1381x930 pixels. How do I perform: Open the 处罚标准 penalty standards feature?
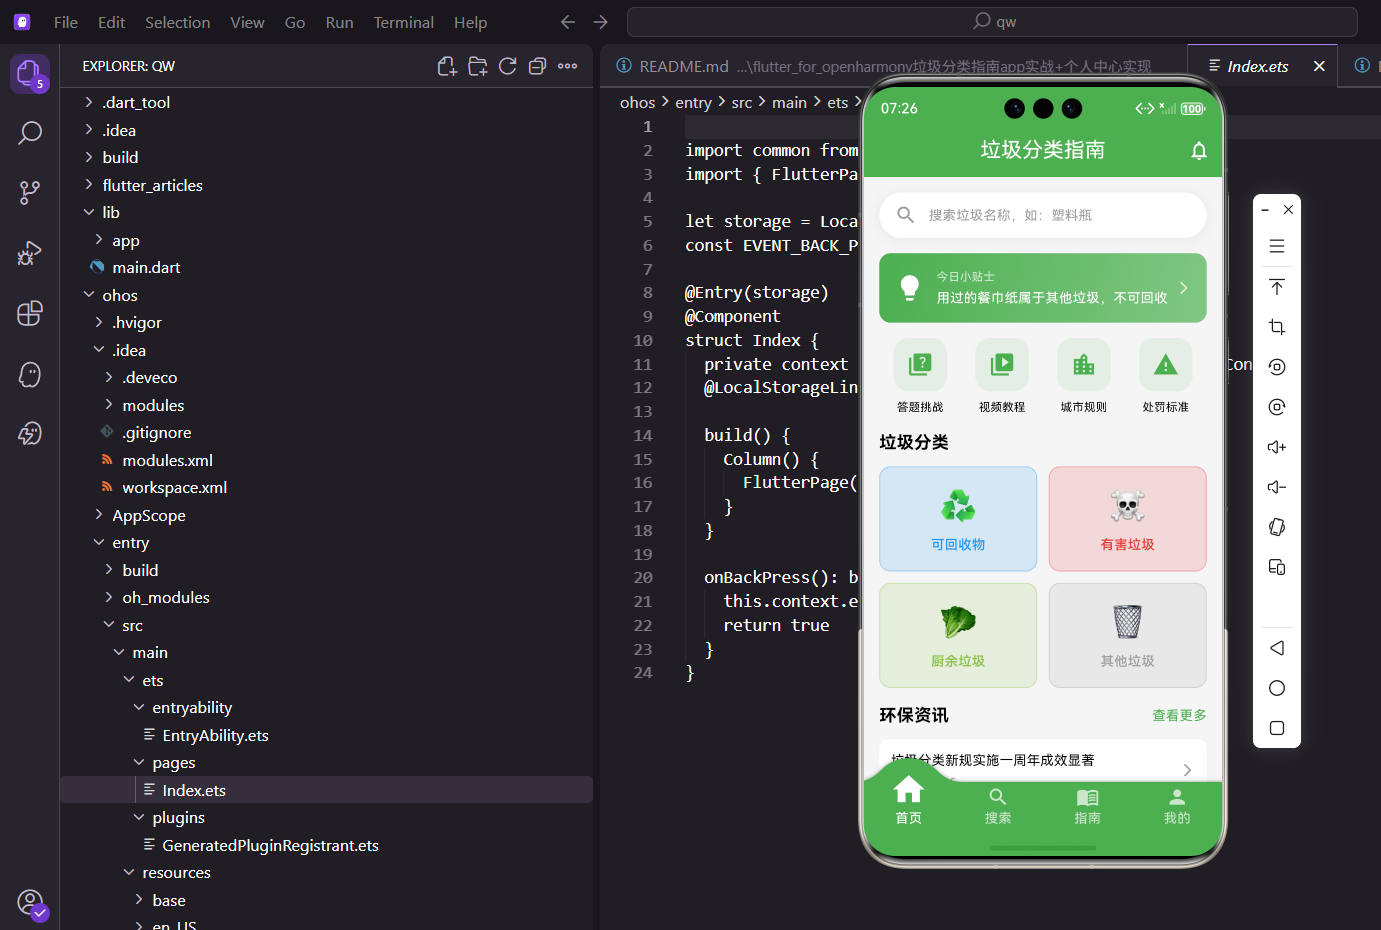[1164, 364]
